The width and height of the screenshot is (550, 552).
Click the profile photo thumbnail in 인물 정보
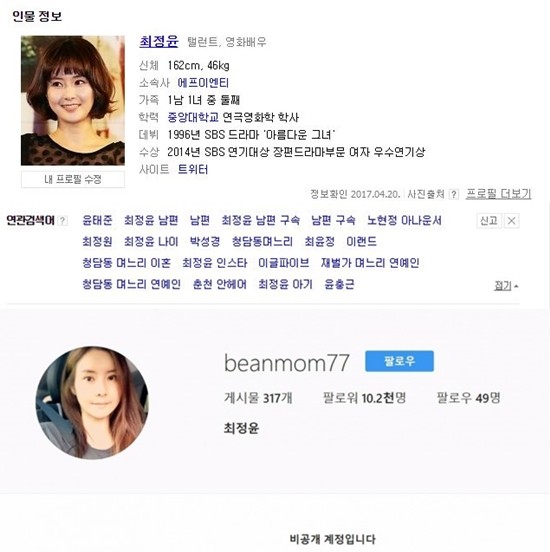click(73, 101)
